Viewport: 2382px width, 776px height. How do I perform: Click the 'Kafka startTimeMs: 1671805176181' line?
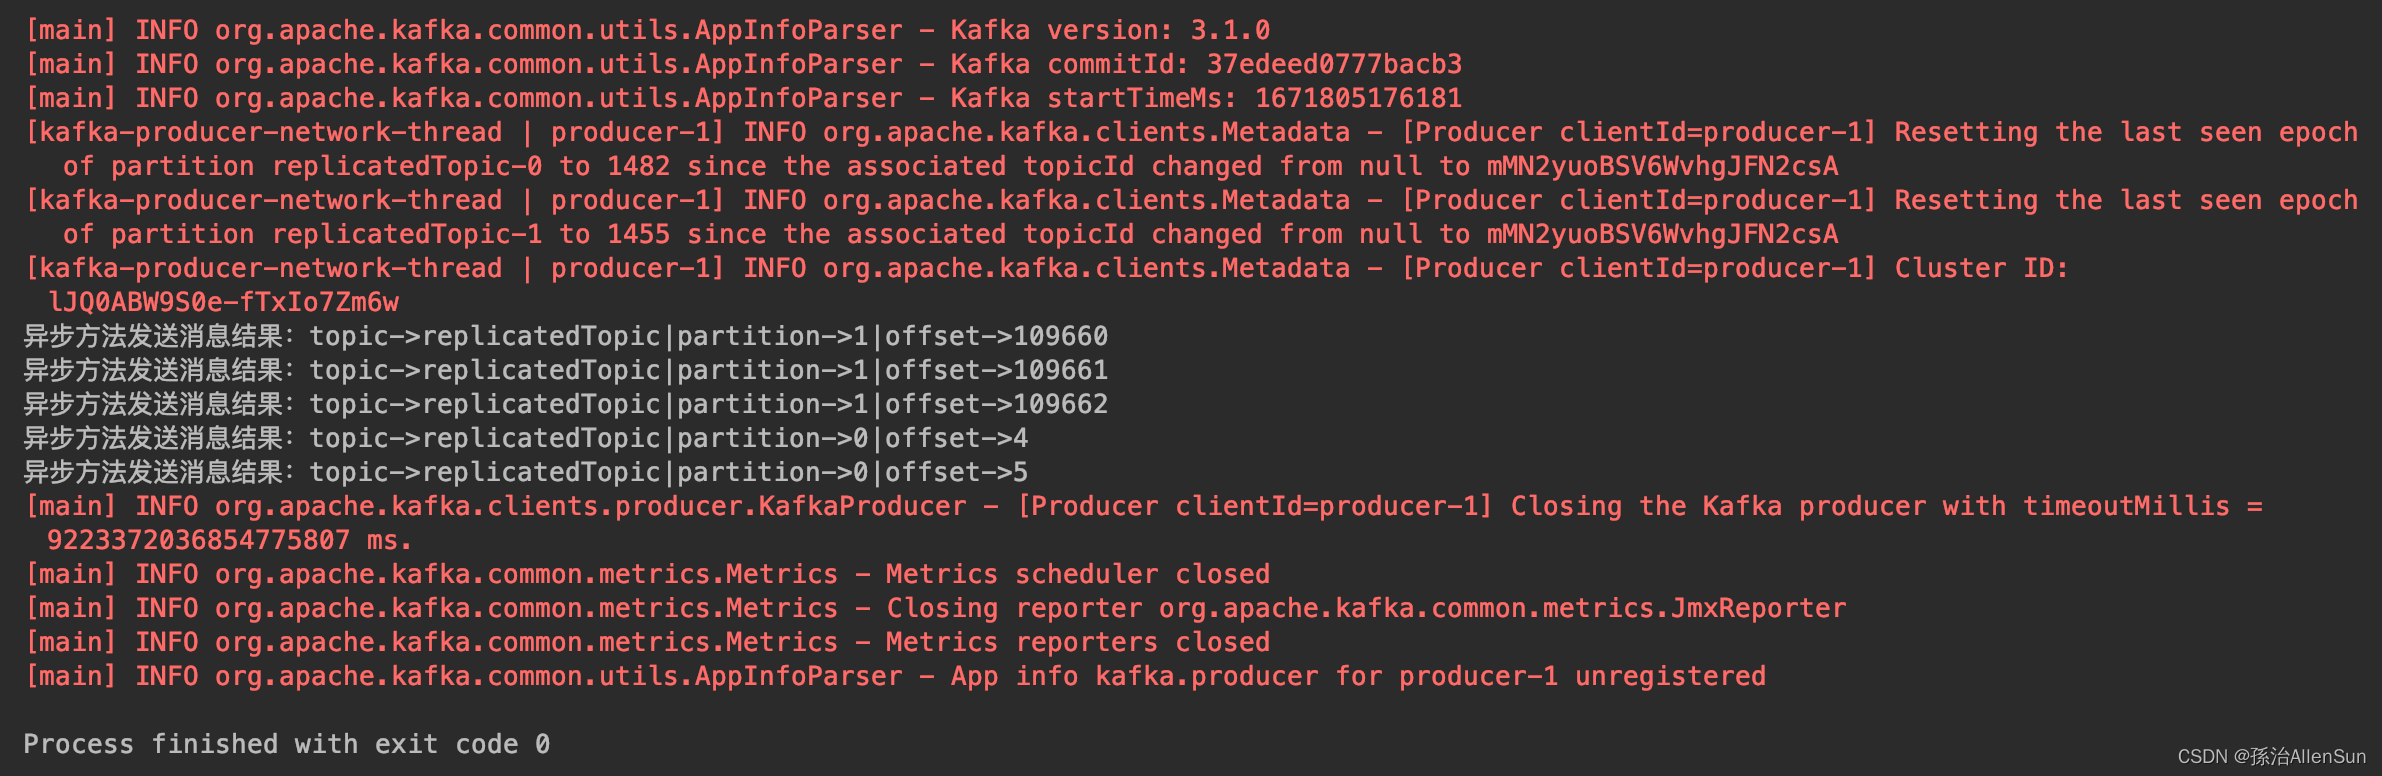(x=743, y=98)
